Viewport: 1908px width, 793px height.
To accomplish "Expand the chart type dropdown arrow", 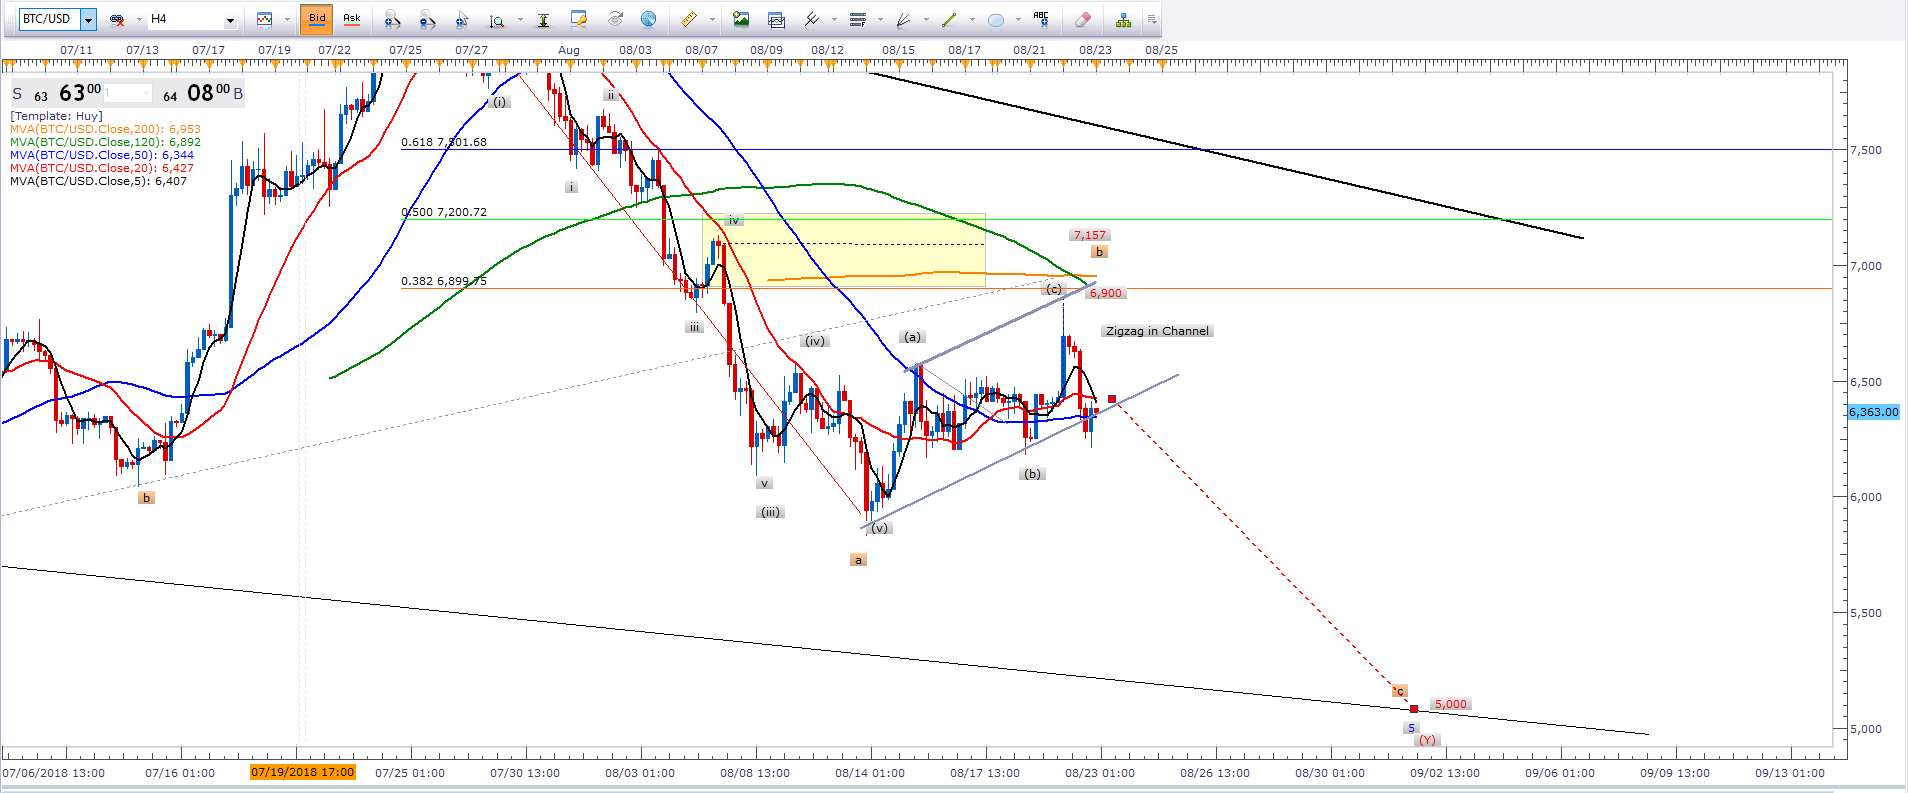I will pyautogui.click(x=287, y=19).
